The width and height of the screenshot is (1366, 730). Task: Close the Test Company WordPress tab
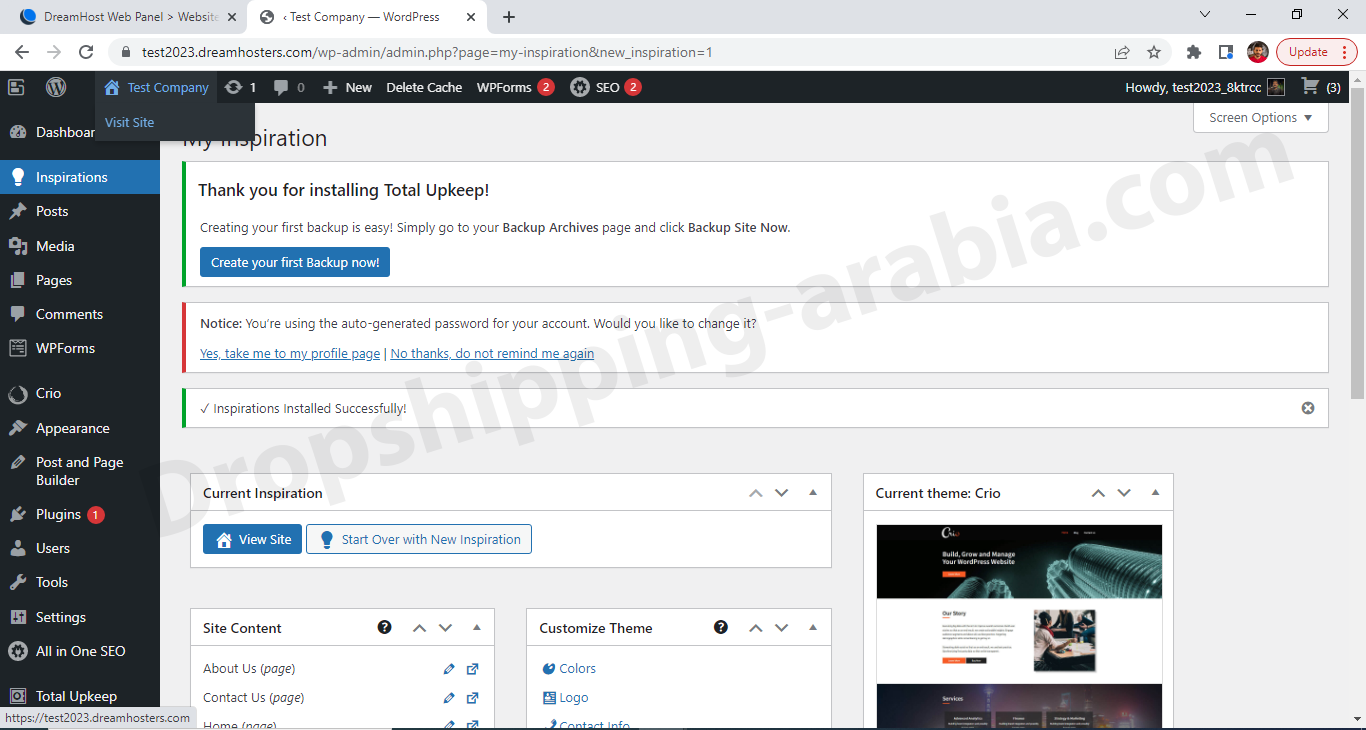click(x=471, y=17)
